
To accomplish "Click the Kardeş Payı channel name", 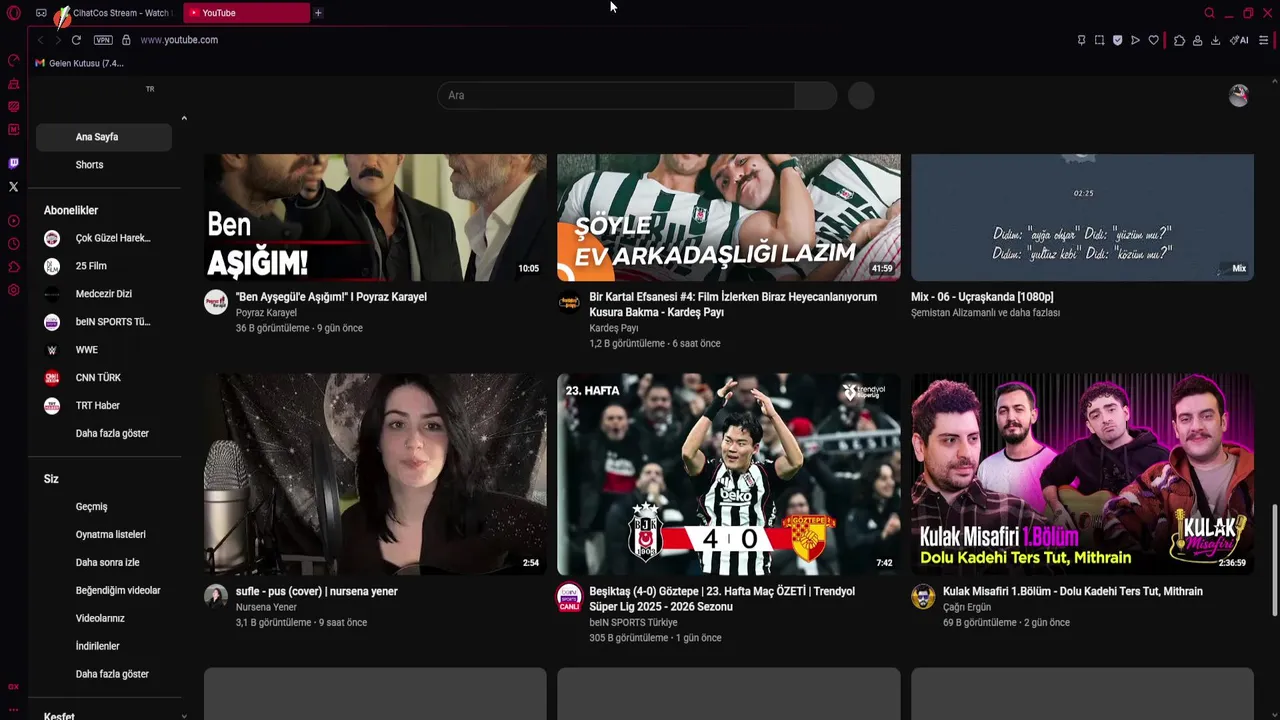I will 614,328.
